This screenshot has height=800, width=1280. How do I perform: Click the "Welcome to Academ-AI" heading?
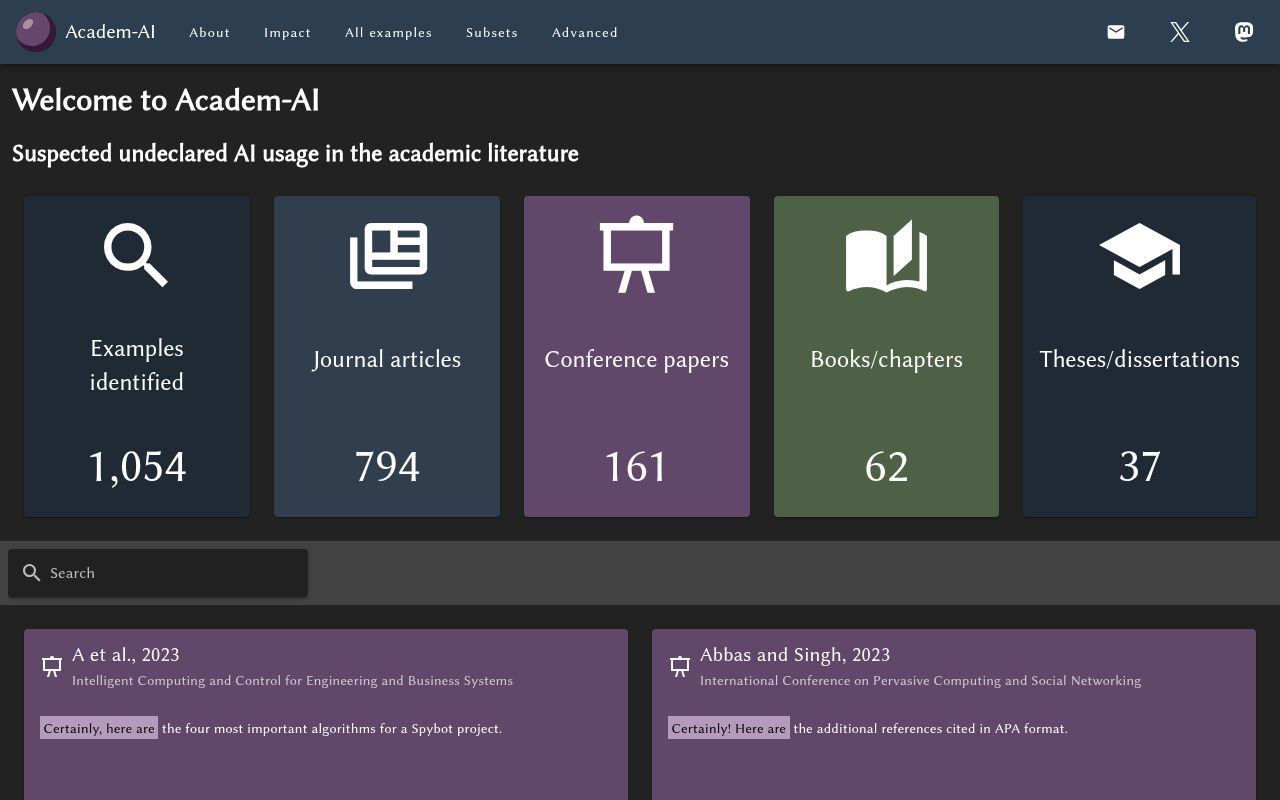coord(166,100)
